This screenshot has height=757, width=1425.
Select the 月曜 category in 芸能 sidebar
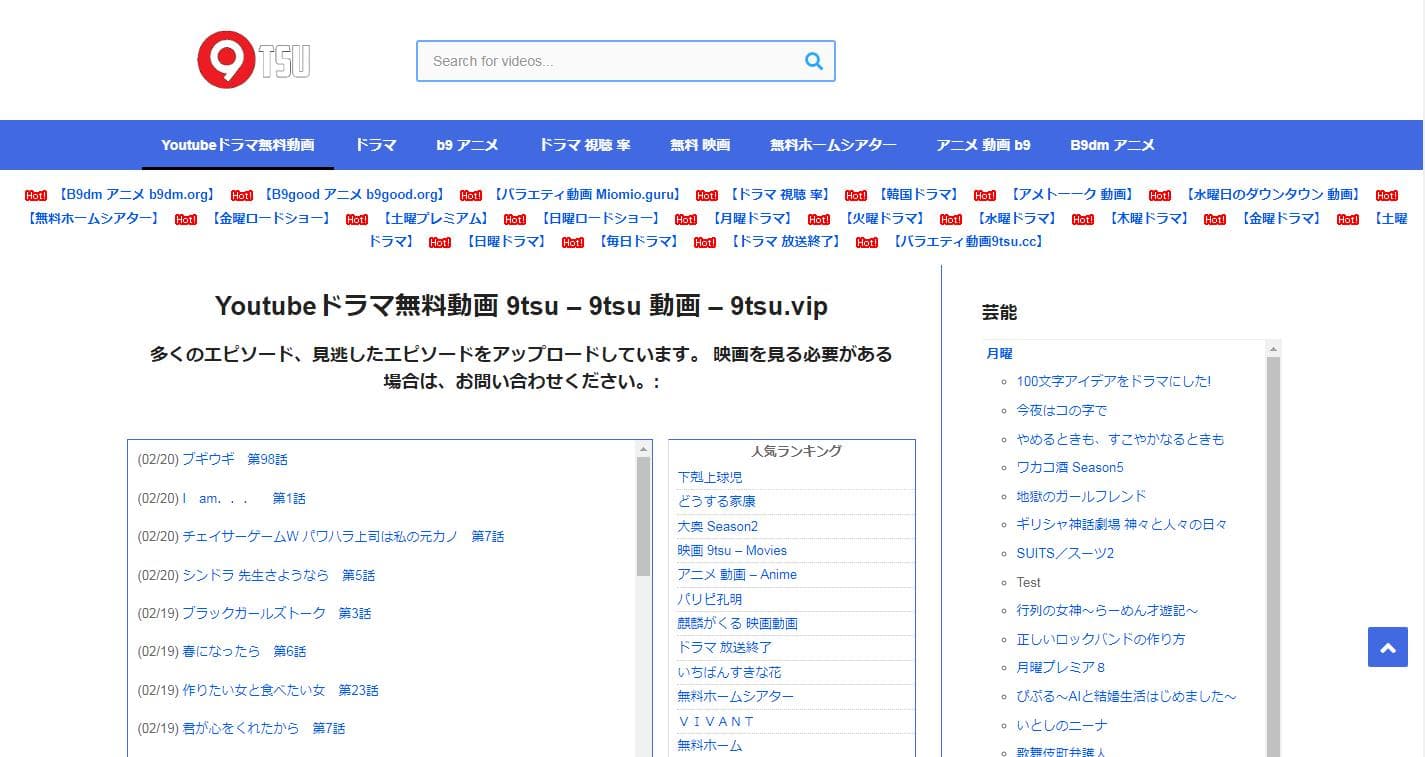click(x=999, y=353)
